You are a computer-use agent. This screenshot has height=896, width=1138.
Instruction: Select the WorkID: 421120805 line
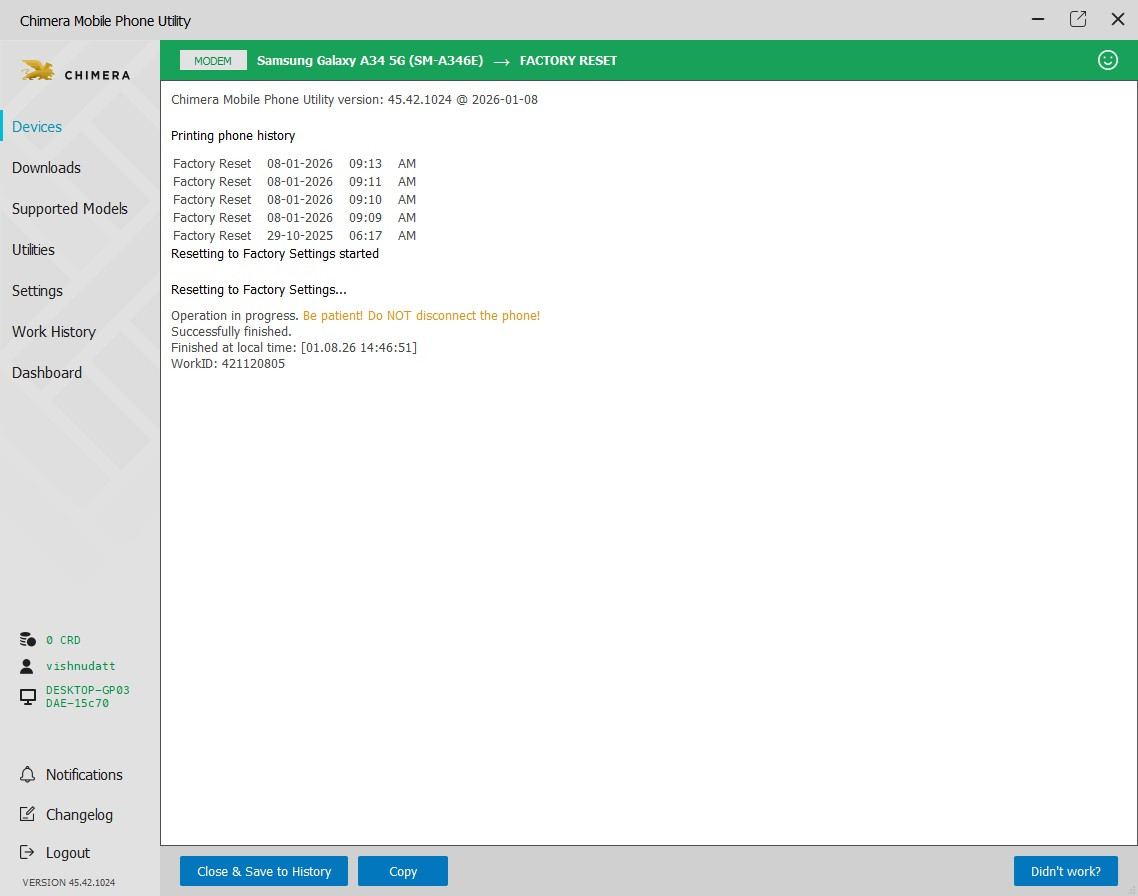coord(228,363)
